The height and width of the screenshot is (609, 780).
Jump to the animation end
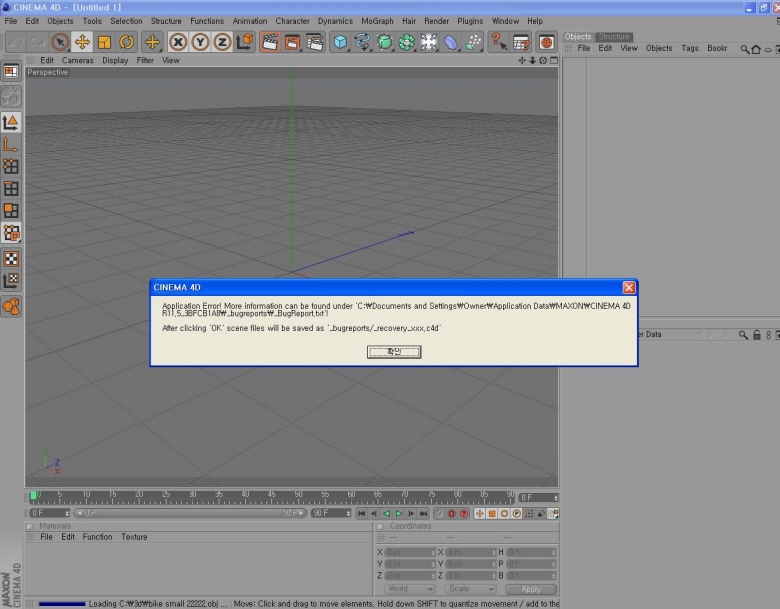coord(423,513)
